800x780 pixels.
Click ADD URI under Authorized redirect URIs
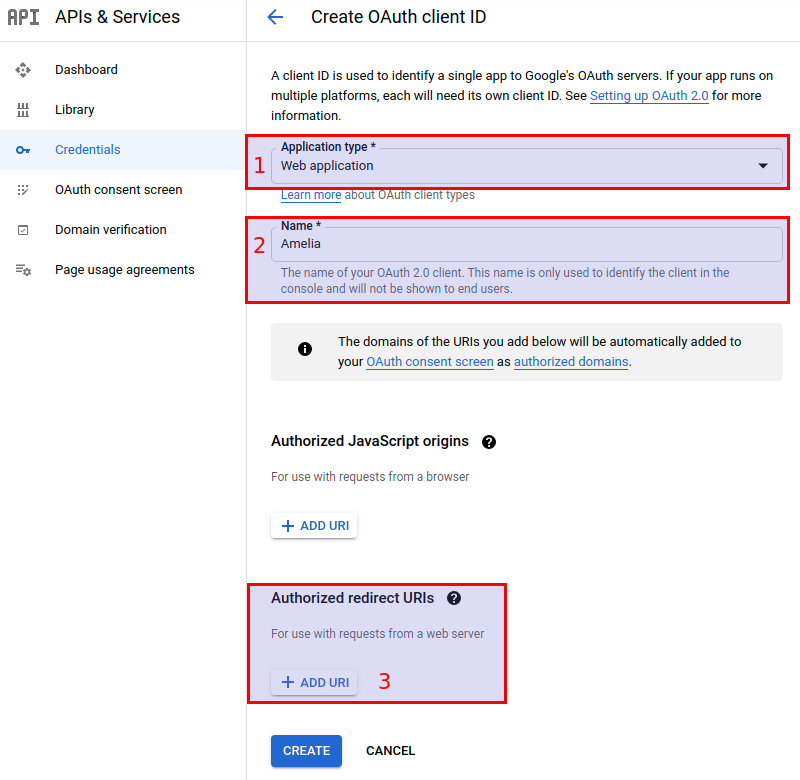pyautogui.click(x=314, y=682)
